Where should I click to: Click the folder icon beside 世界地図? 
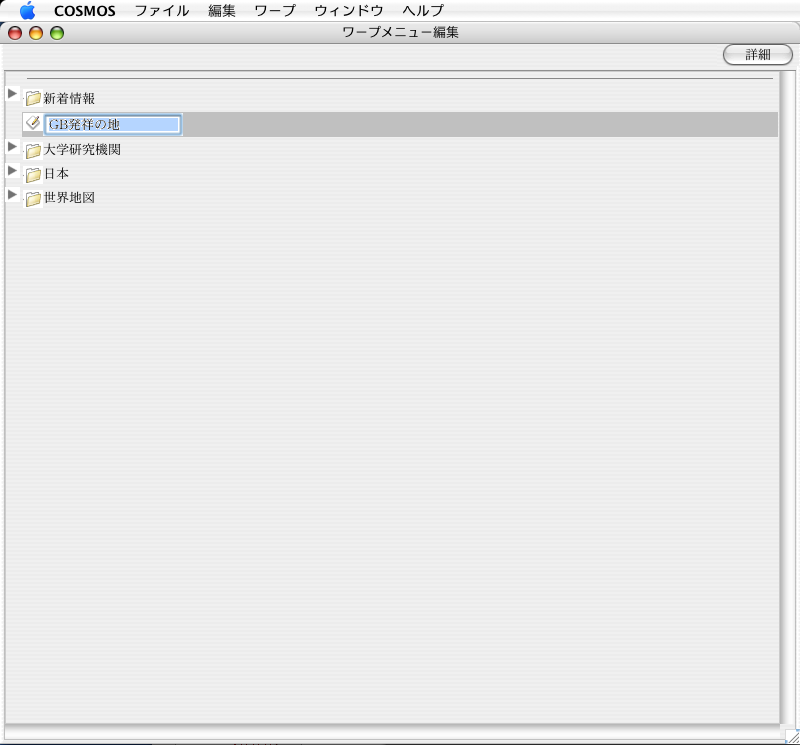tap(33, 198)
